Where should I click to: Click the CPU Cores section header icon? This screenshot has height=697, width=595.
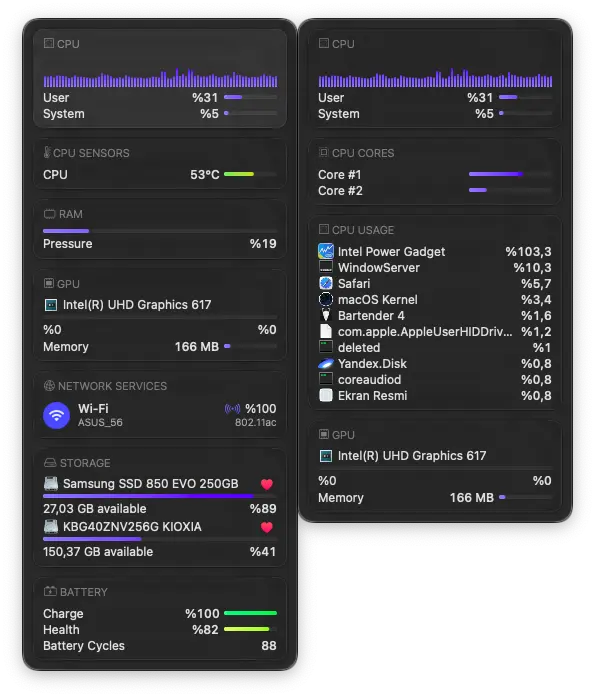coord(324,152)
